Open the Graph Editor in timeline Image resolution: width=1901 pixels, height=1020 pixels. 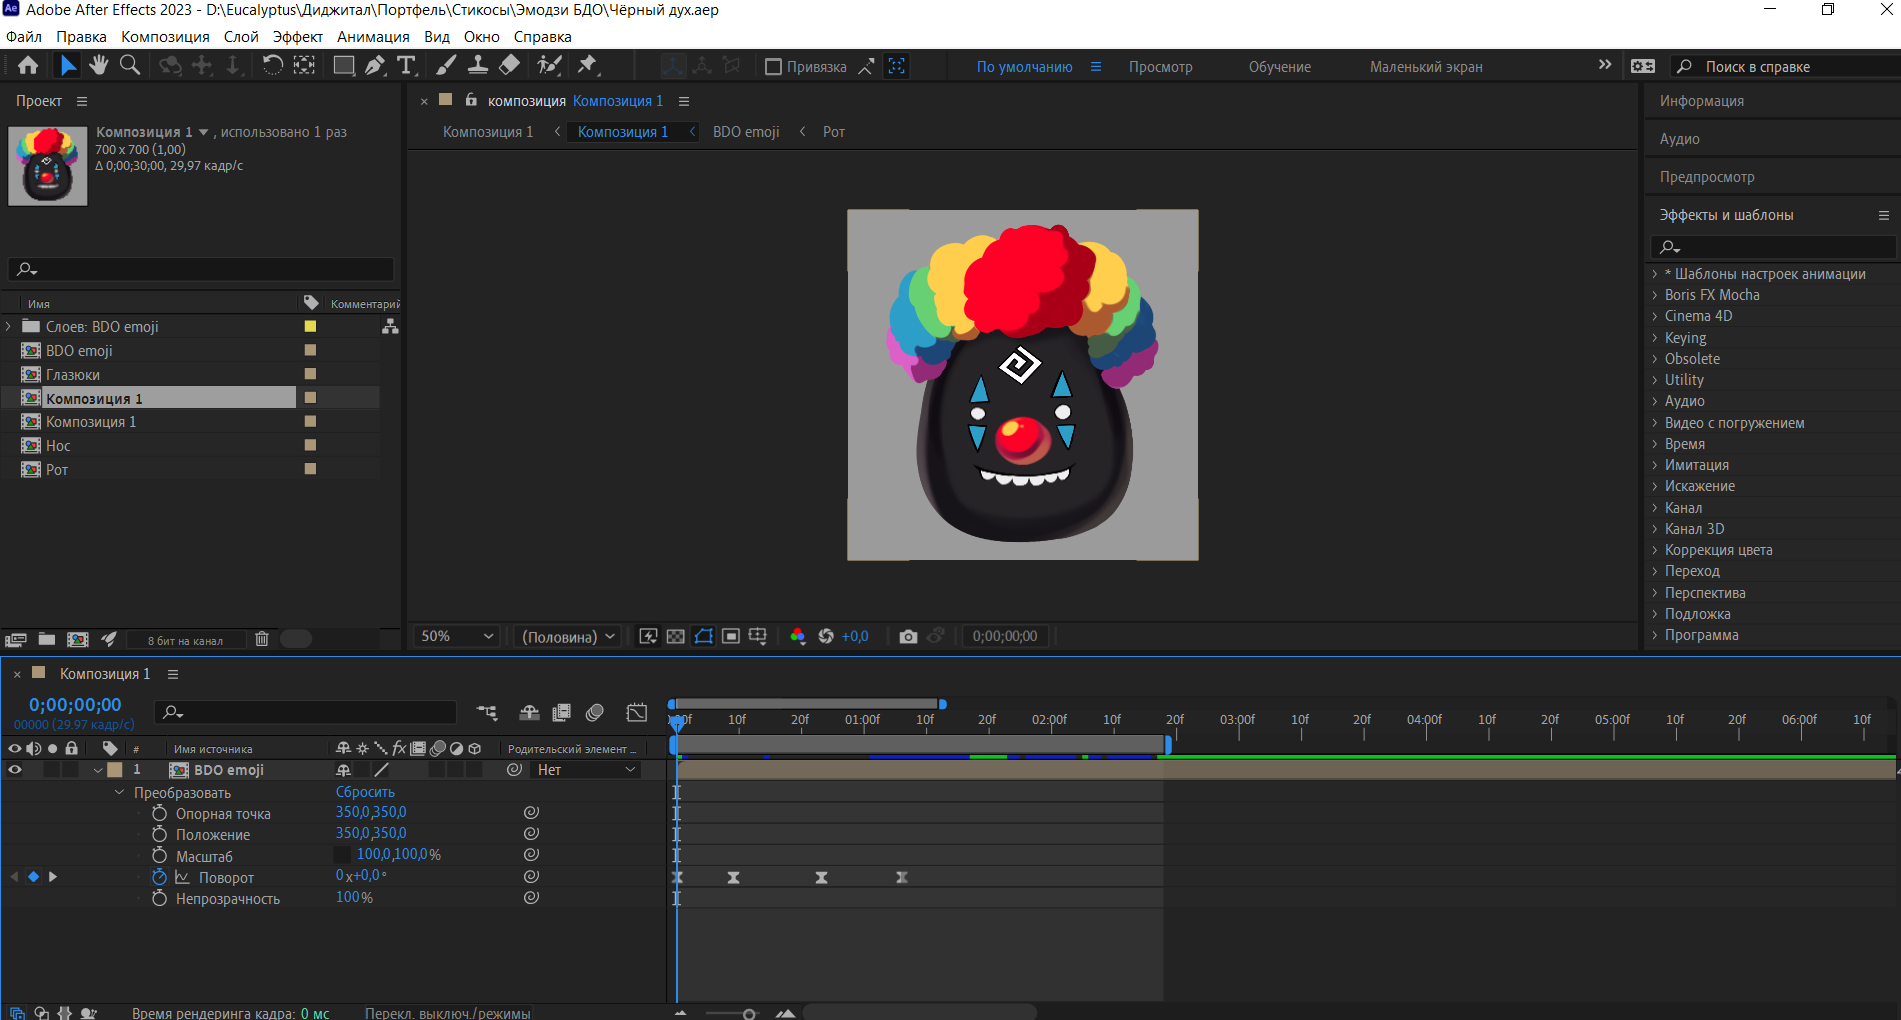pyautogui.click(x=637, y=713)
